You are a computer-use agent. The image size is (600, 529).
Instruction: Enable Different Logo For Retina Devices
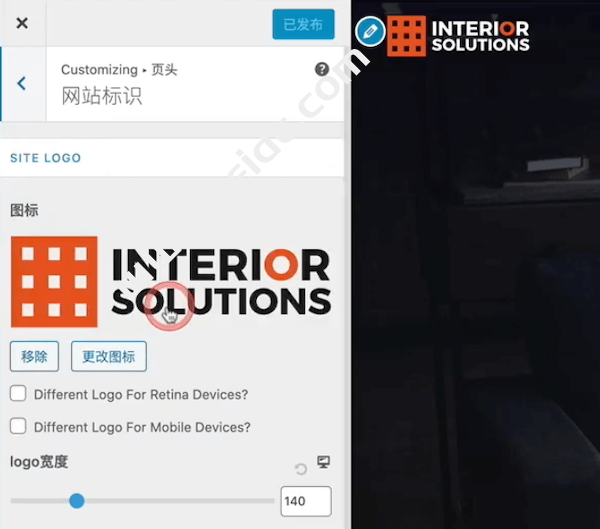click(x=18, y=393)
